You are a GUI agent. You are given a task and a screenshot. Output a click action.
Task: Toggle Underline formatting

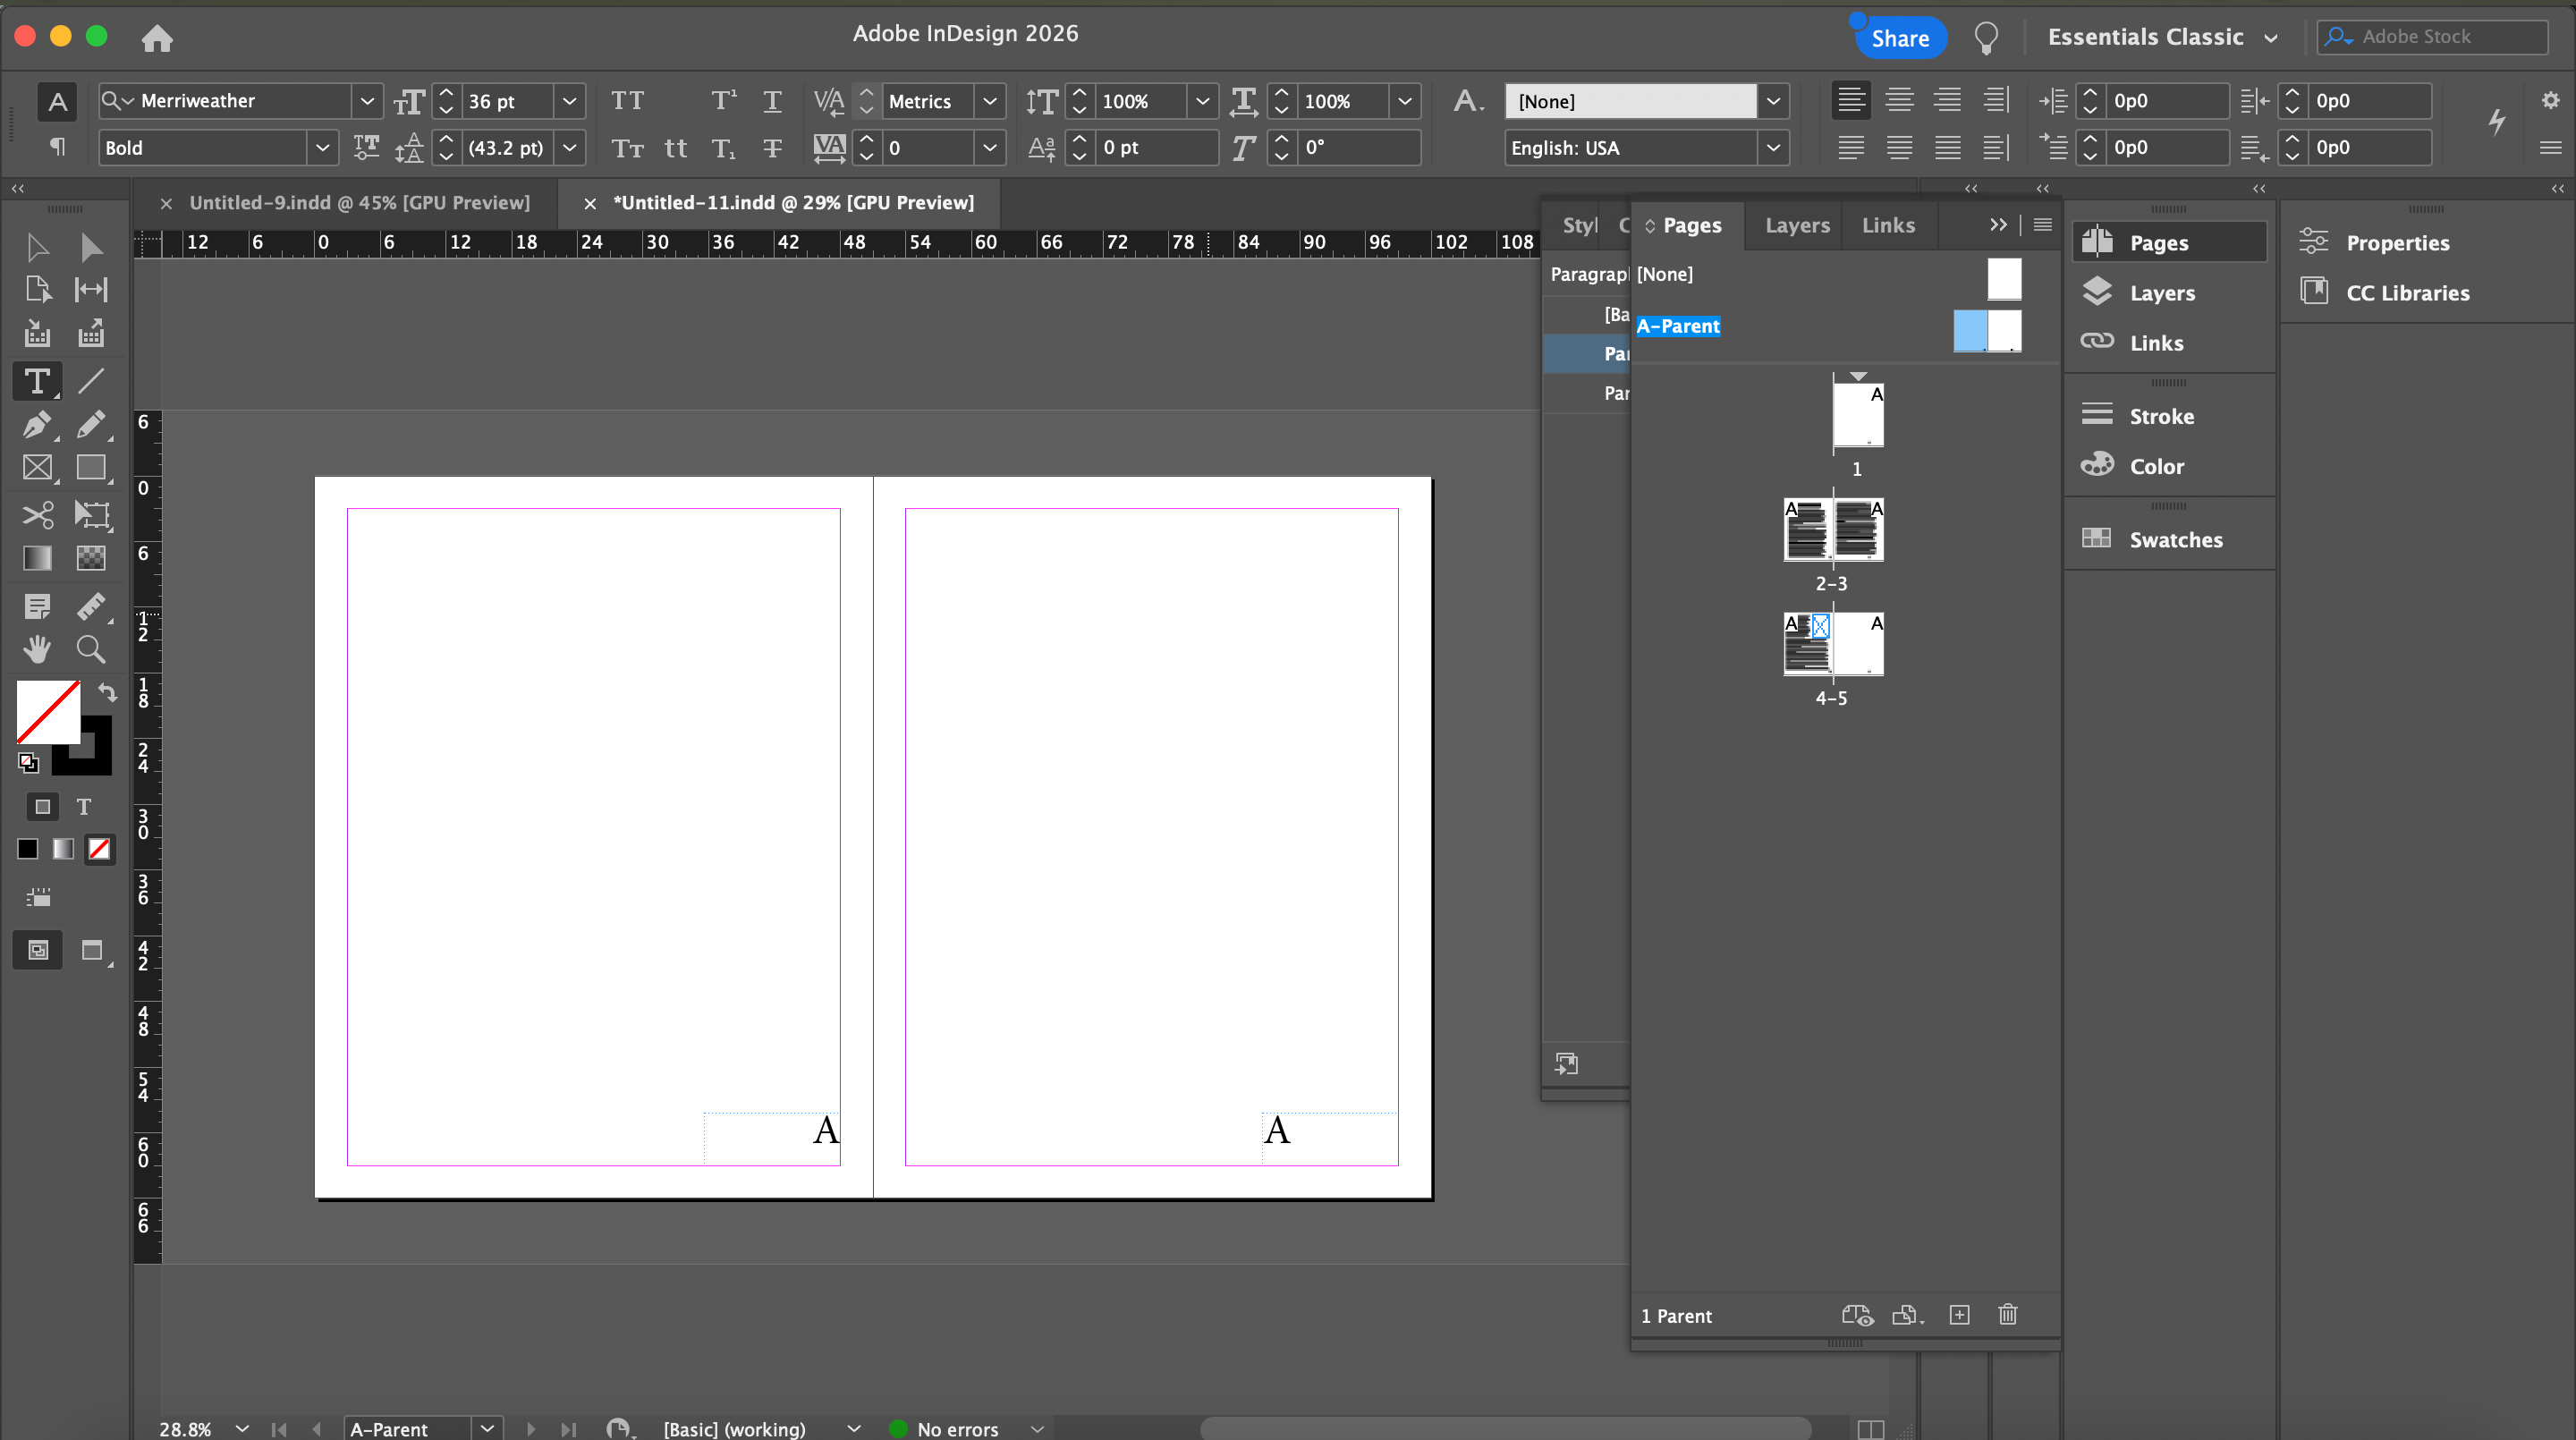pos(772,101)
